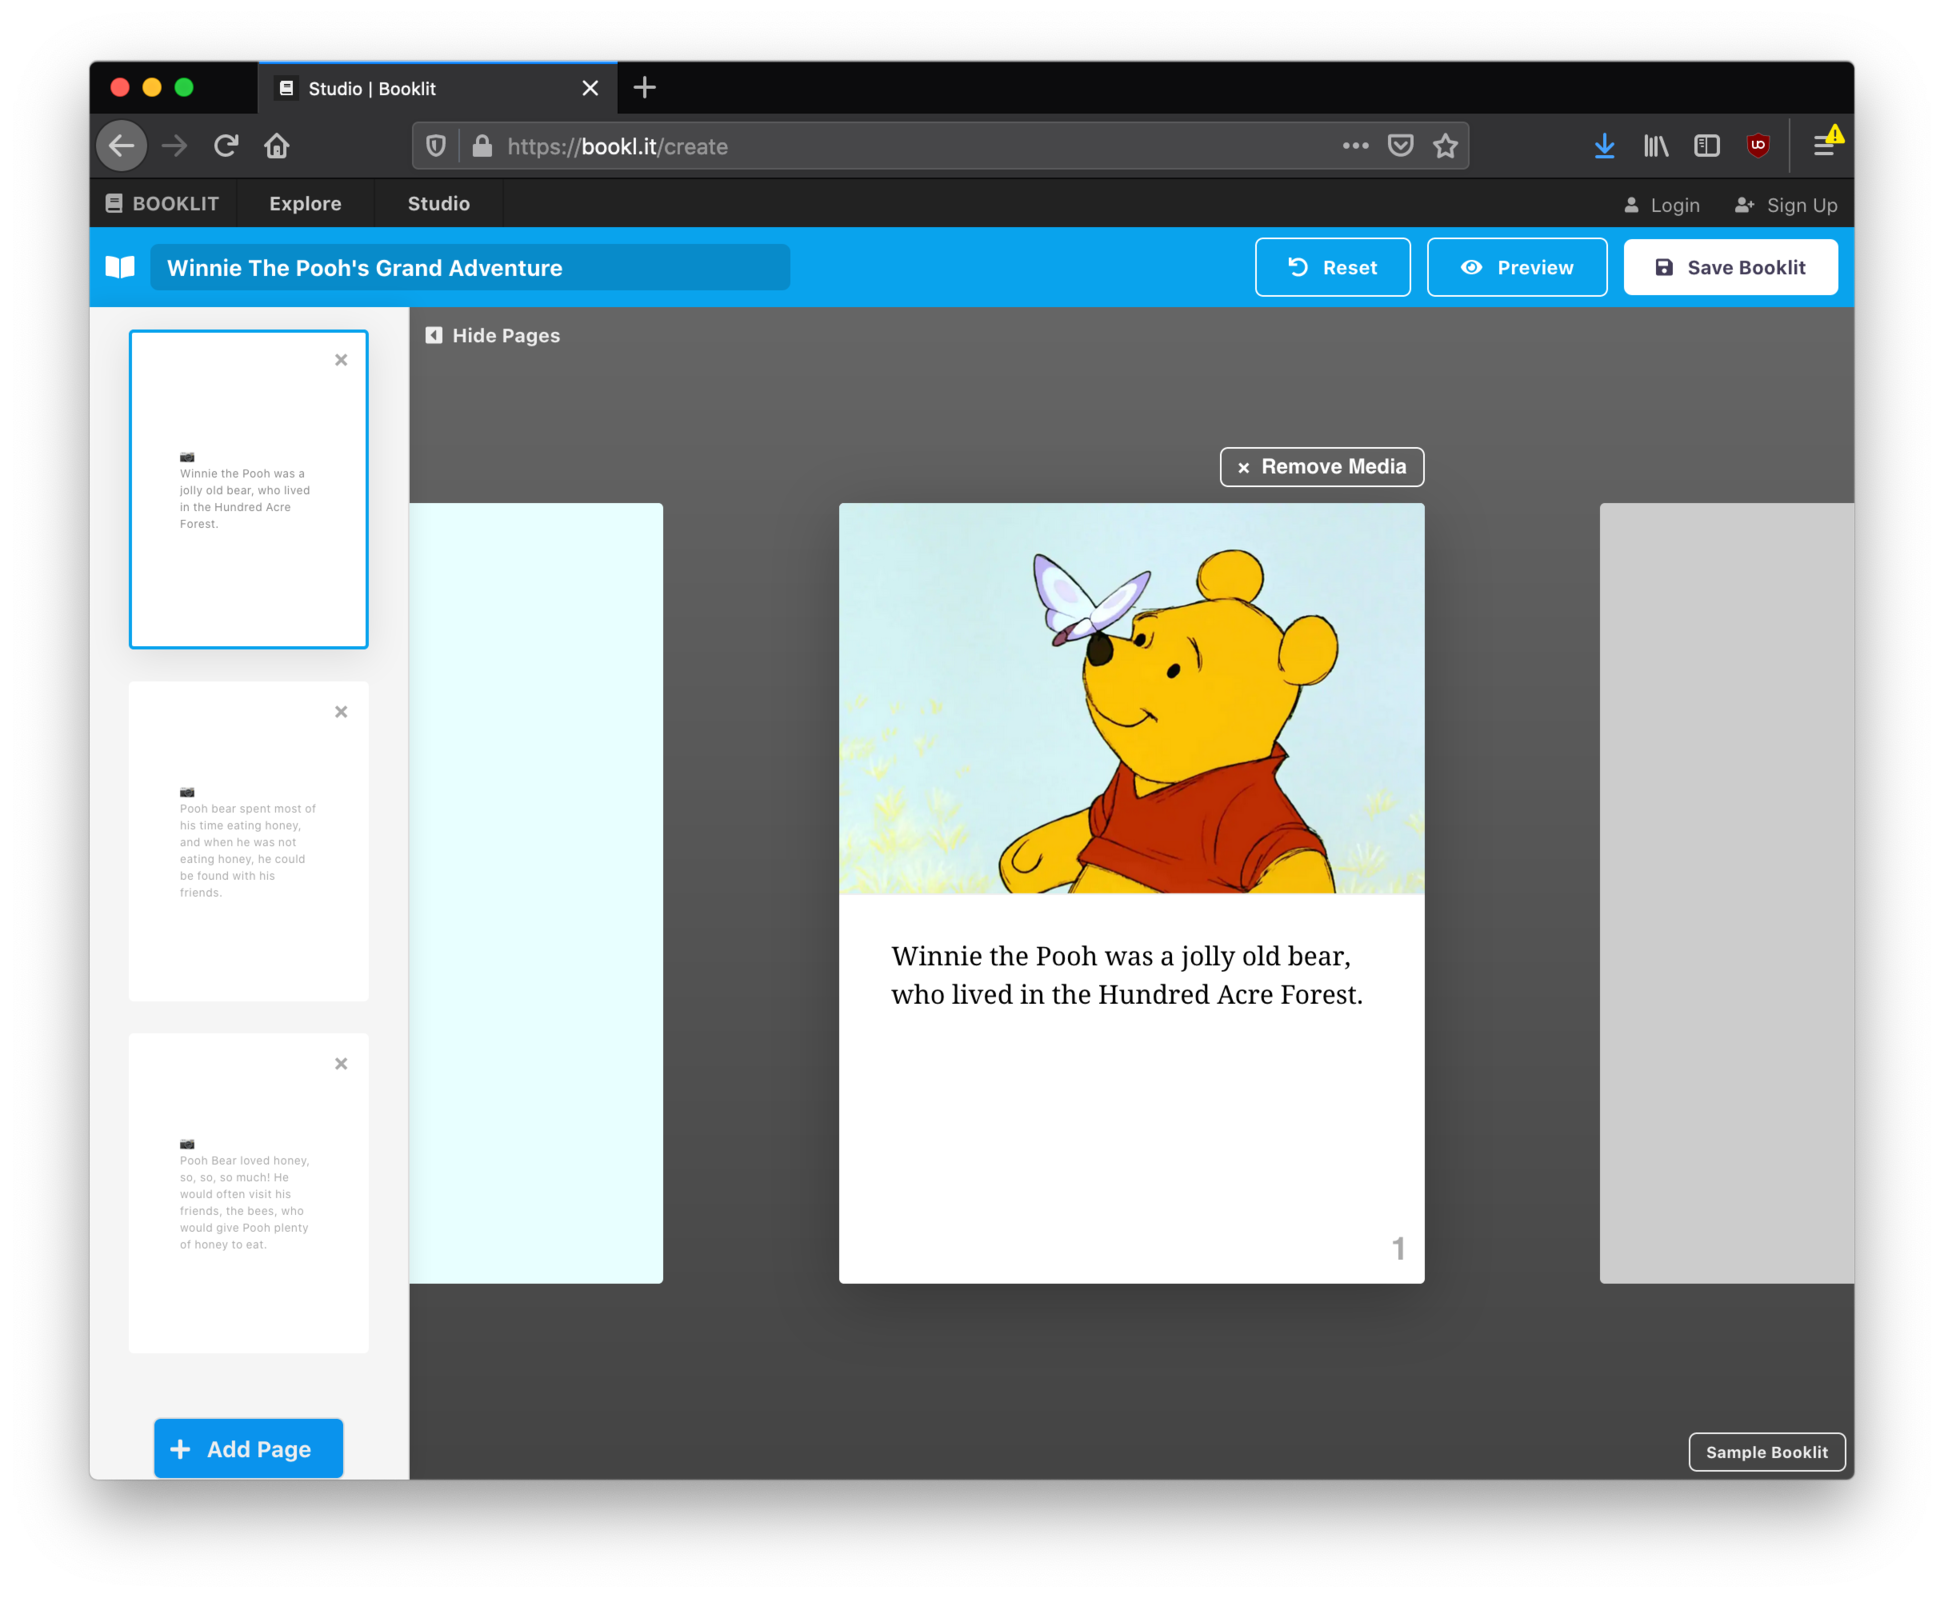
Task: Click the Sign Up link
Action: click(x=1786, y=205)
